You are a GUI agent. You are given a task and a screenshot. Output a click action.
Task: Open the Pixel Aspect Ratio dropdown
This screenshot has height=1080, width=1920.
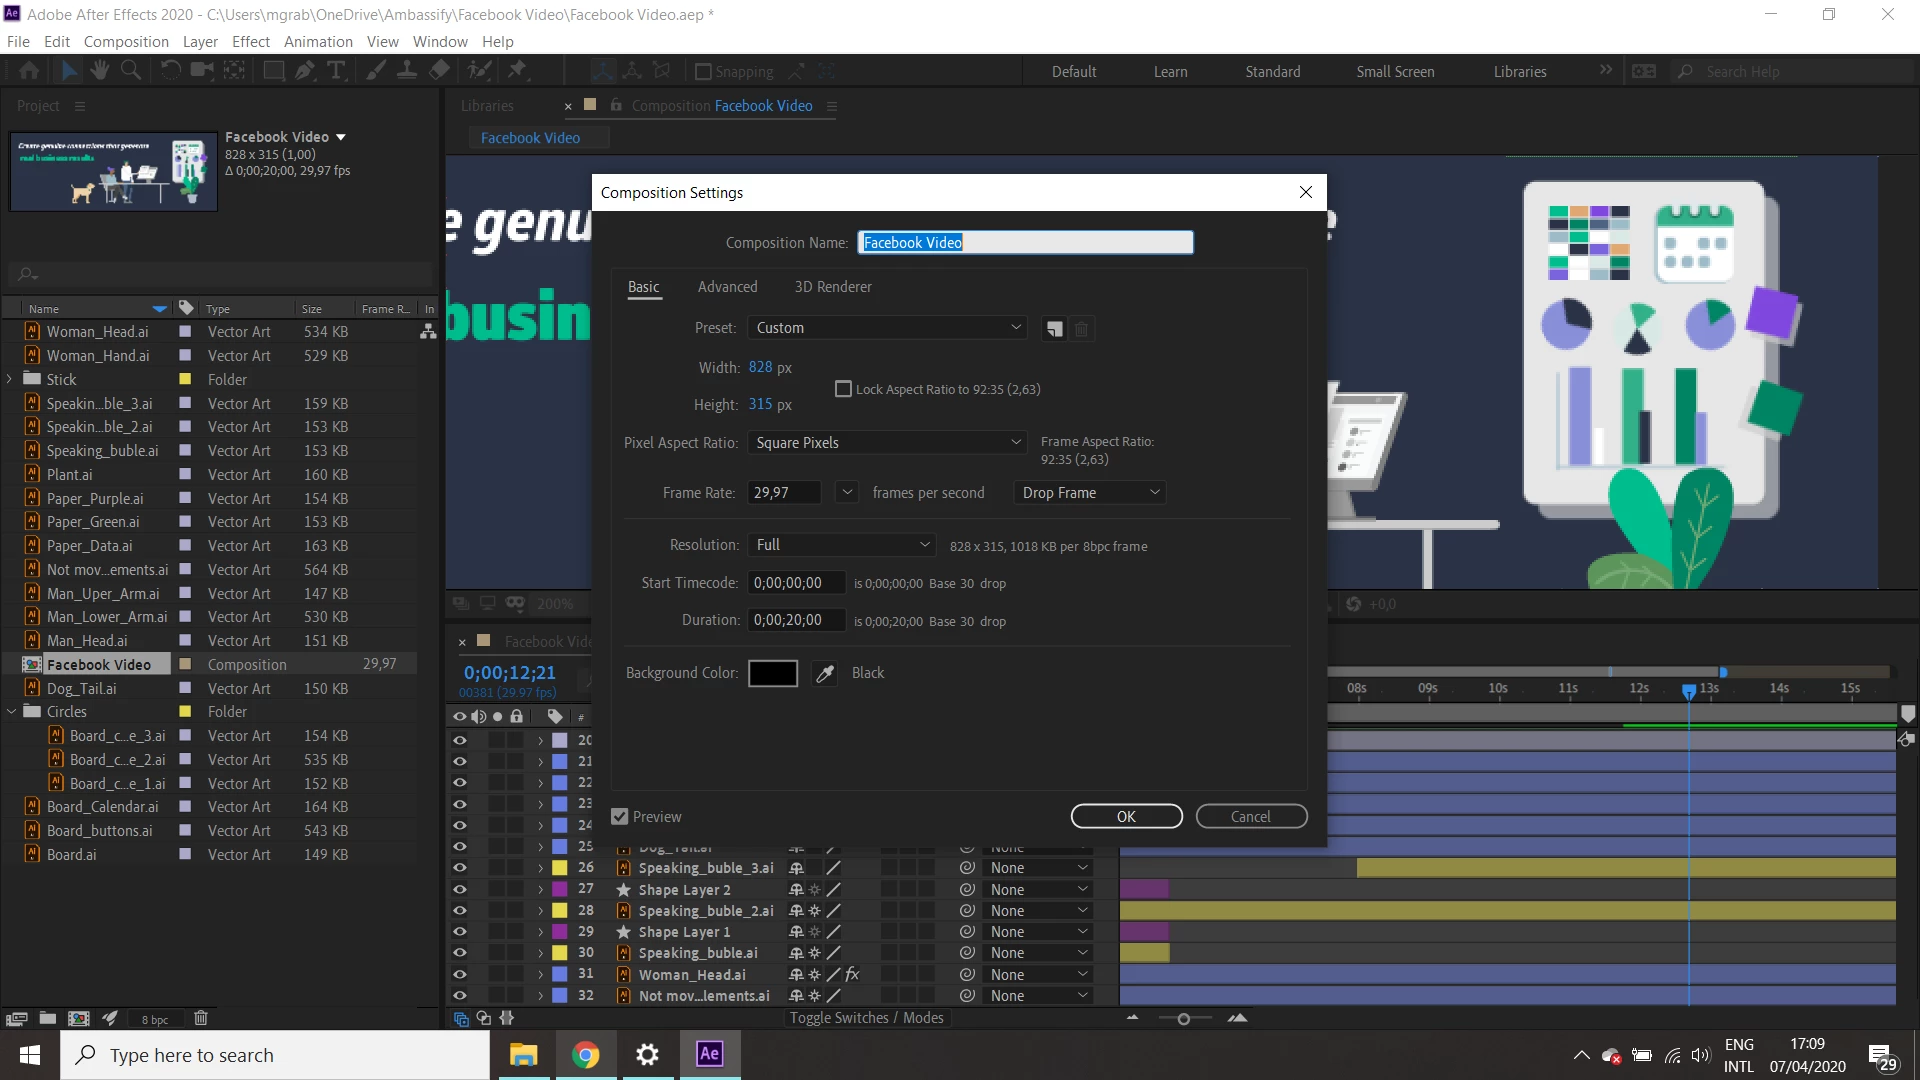[x=887, y=442]
